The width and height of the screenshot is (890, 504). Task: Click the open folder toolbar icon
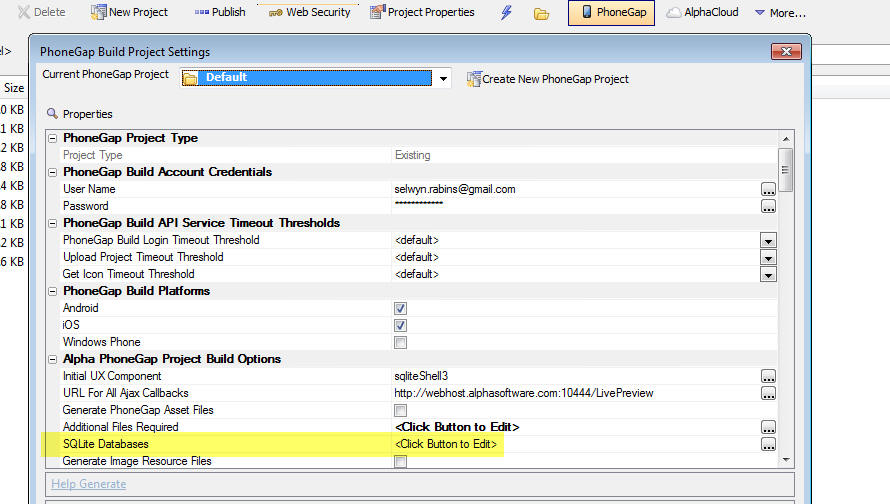[x=541, y=14]
